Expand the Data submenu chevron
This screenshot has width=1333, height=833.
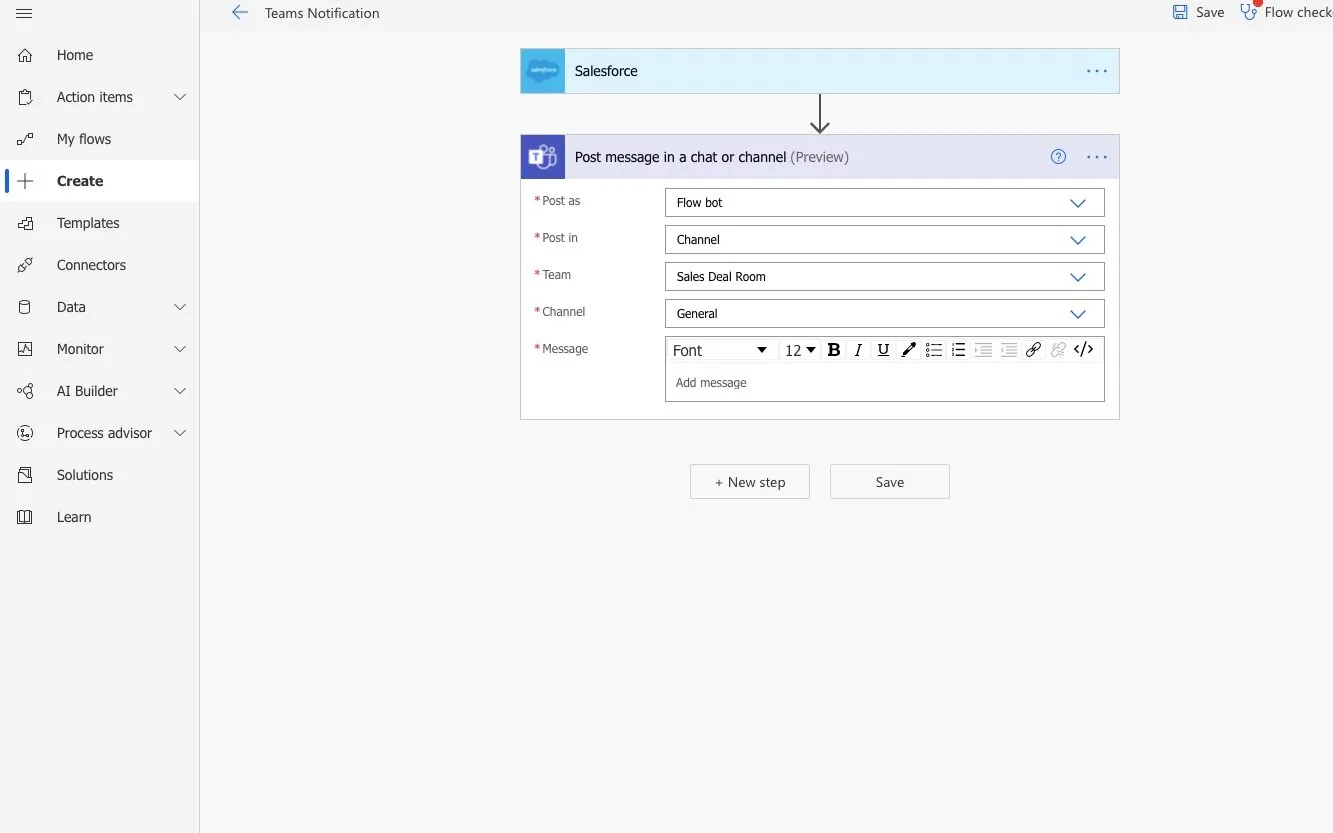click(x=180, y=307)
